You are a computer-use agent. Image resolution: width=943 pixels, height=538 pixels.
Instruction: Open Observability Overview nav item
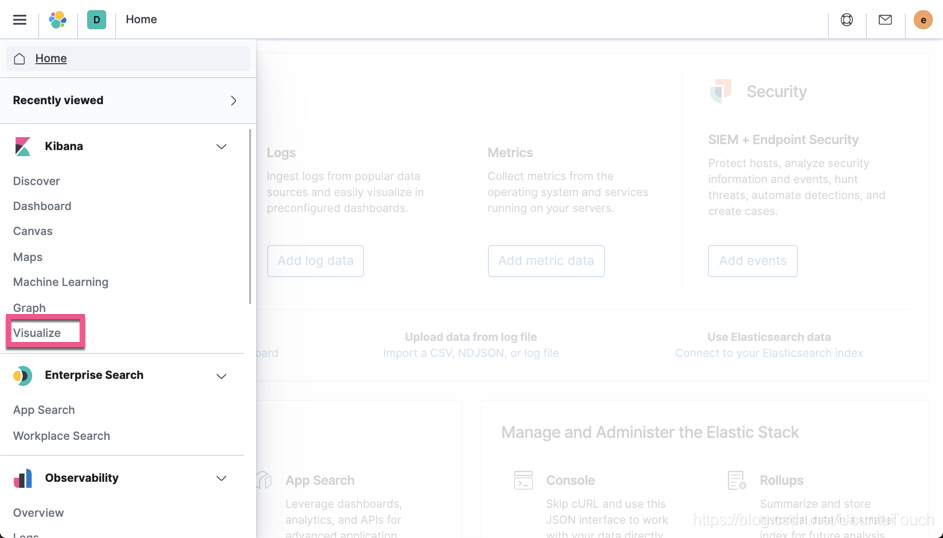pyautogui.click(x=38, y=513)
